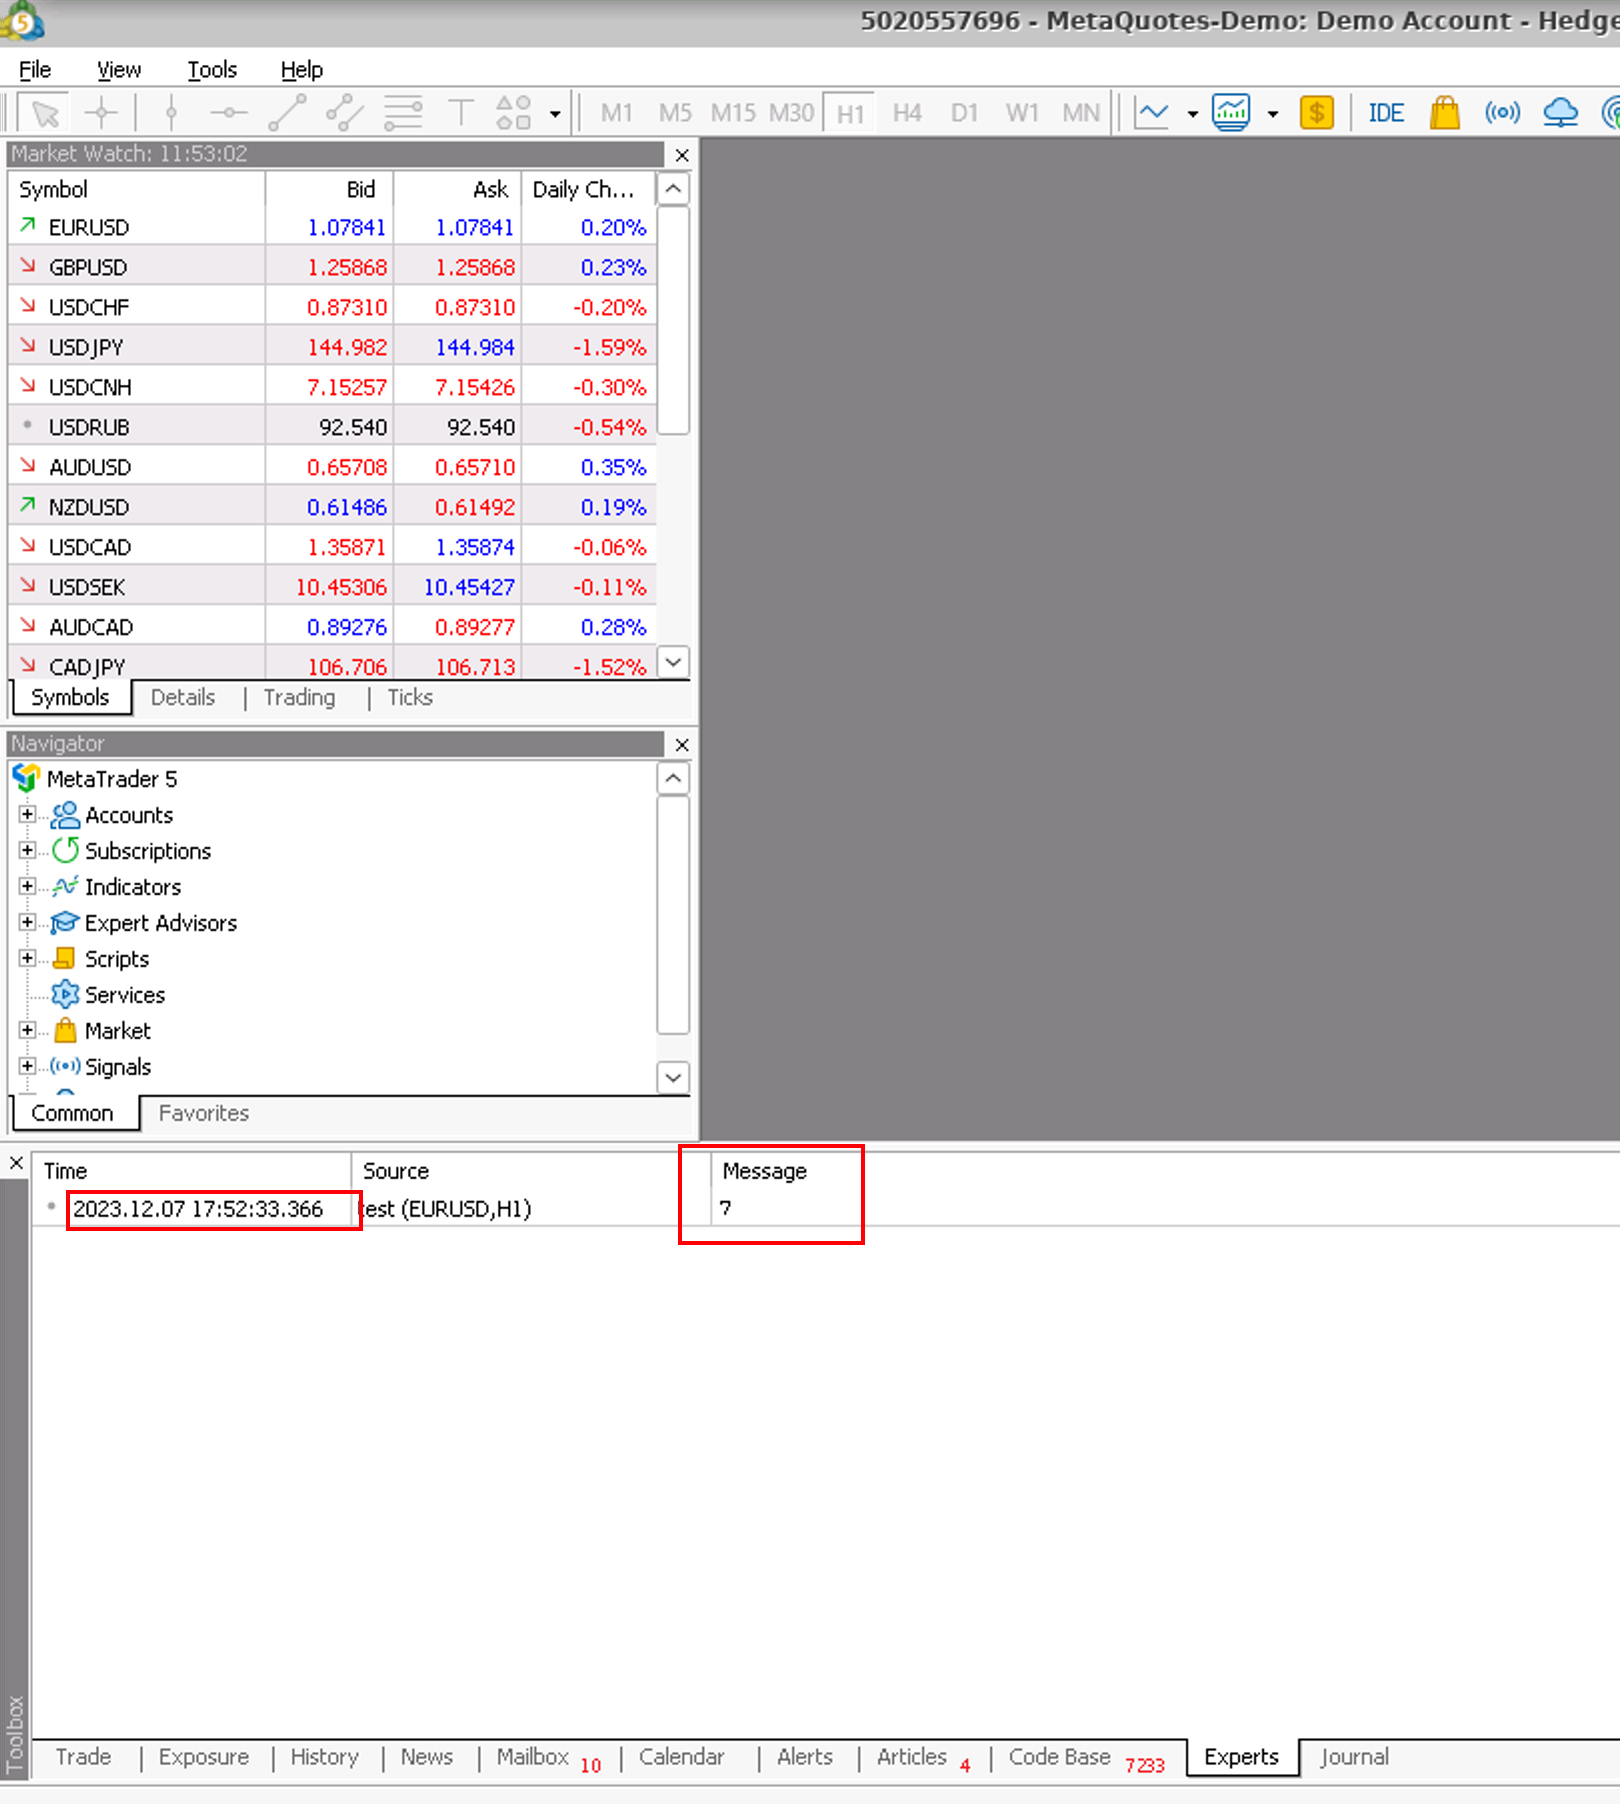Expand the Subscriptions tree node
Screen dimensions: 1620x1804
pos(27,850)
